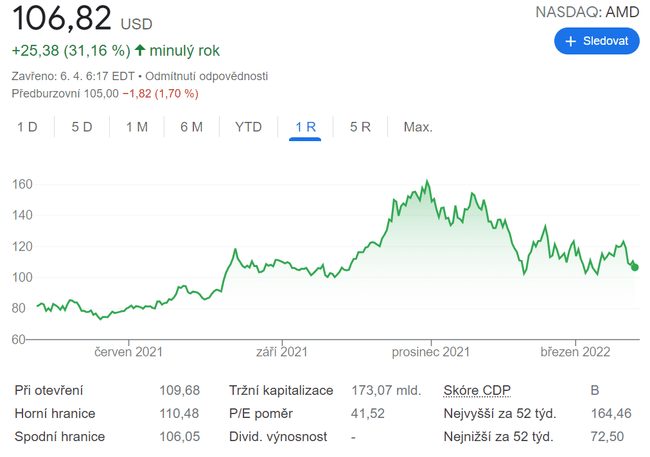This screenshot has height=457, width=650.
Task: Open the 6 M chart range
Action: point(191,127)
